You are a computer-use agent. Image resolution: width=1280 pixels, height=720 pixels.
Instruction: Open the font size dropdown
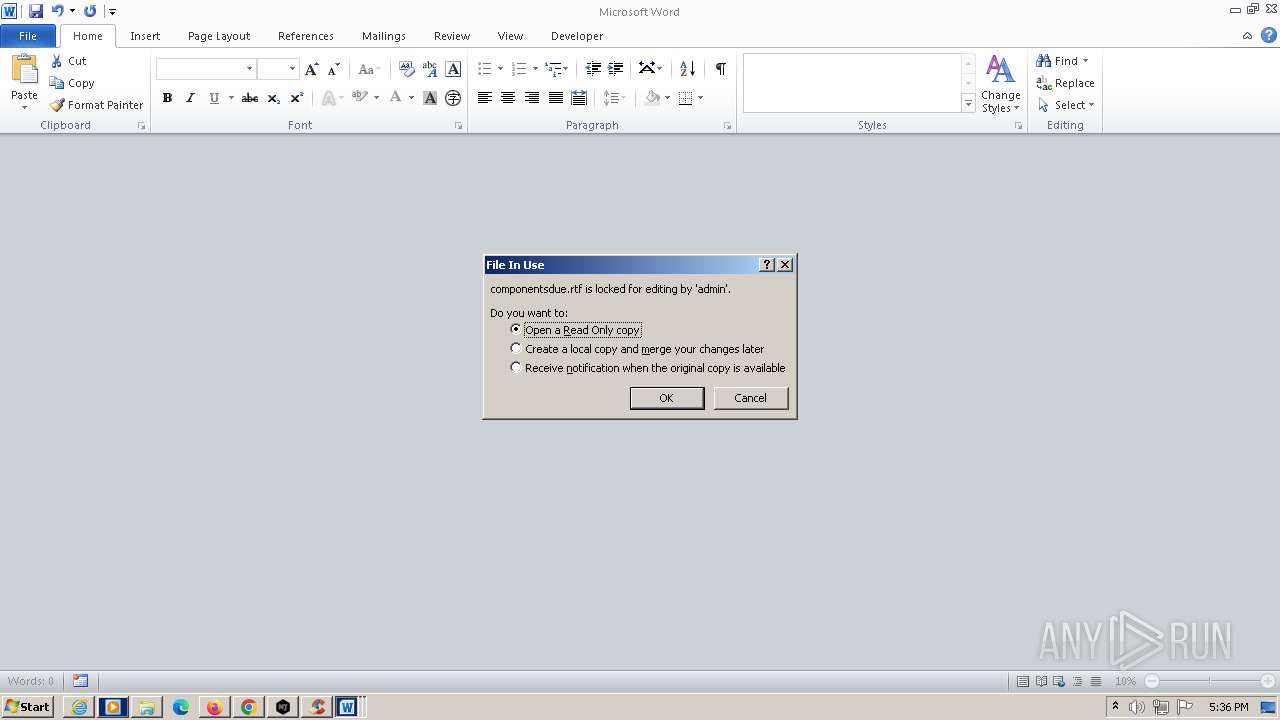292,69
